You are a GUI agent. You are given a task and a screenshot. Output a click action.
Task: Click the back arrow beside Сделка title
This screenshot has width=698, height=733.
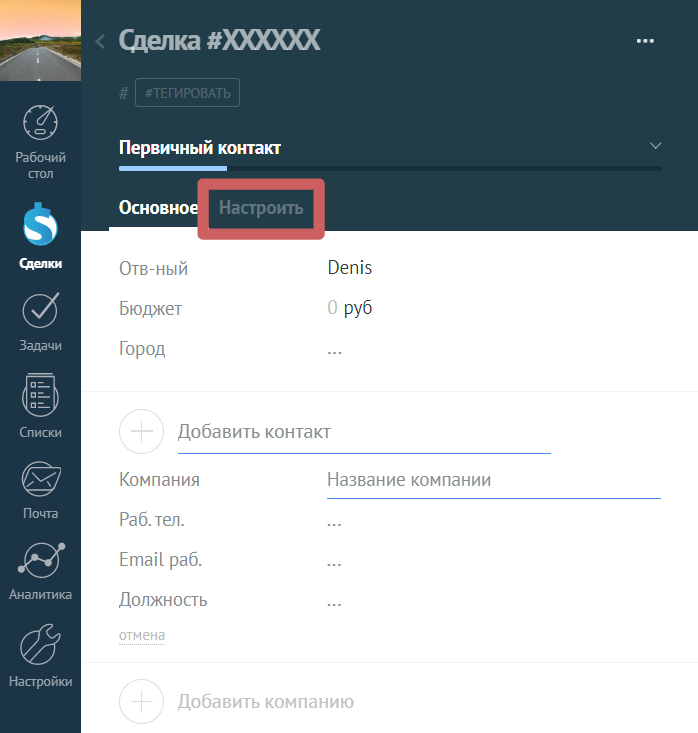100,42
